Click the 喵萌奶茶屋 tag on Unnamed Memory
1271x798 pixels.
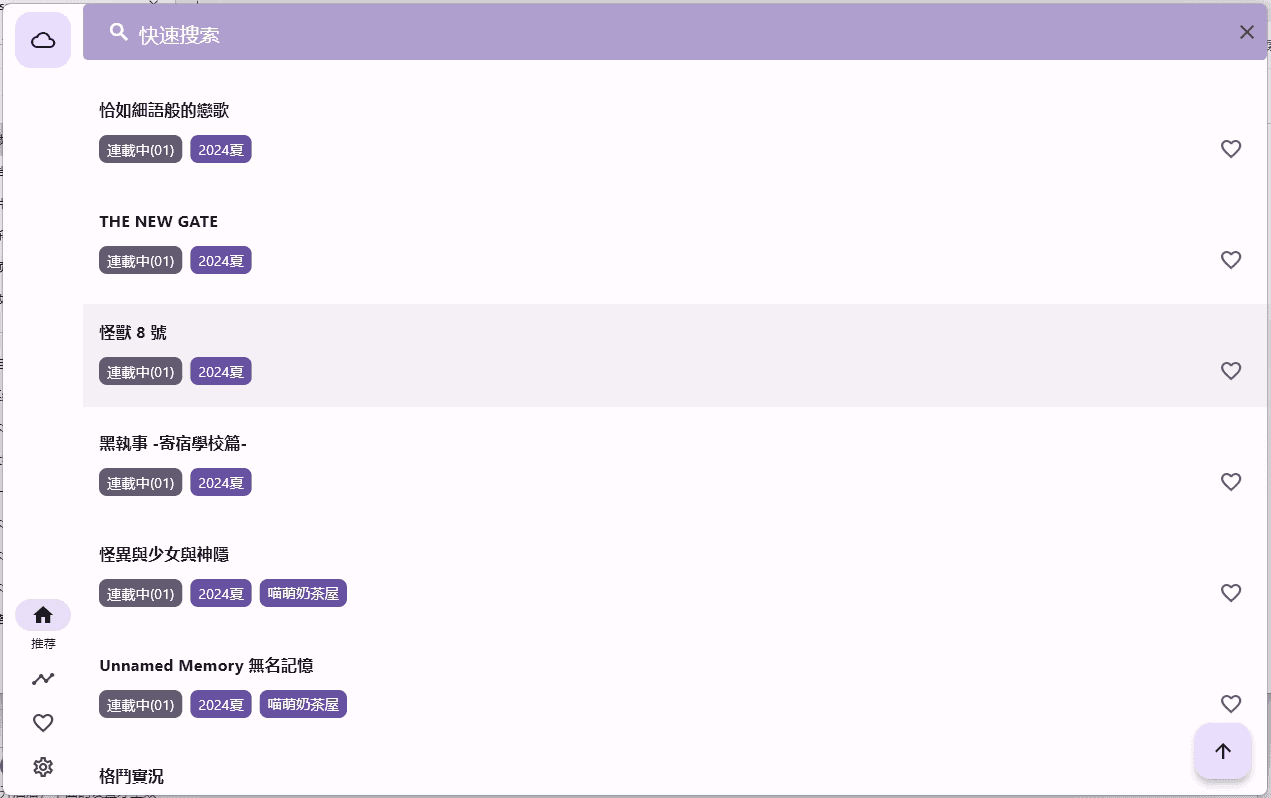coord(303,703)
